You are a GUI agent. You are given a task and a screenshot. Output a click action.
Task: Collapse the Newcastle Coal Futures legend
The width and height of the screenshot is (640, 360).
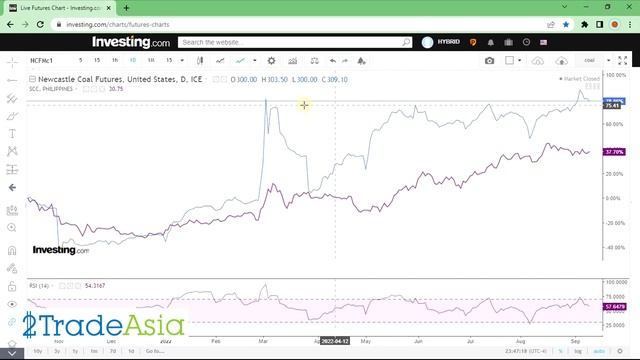tap(32, 79)
